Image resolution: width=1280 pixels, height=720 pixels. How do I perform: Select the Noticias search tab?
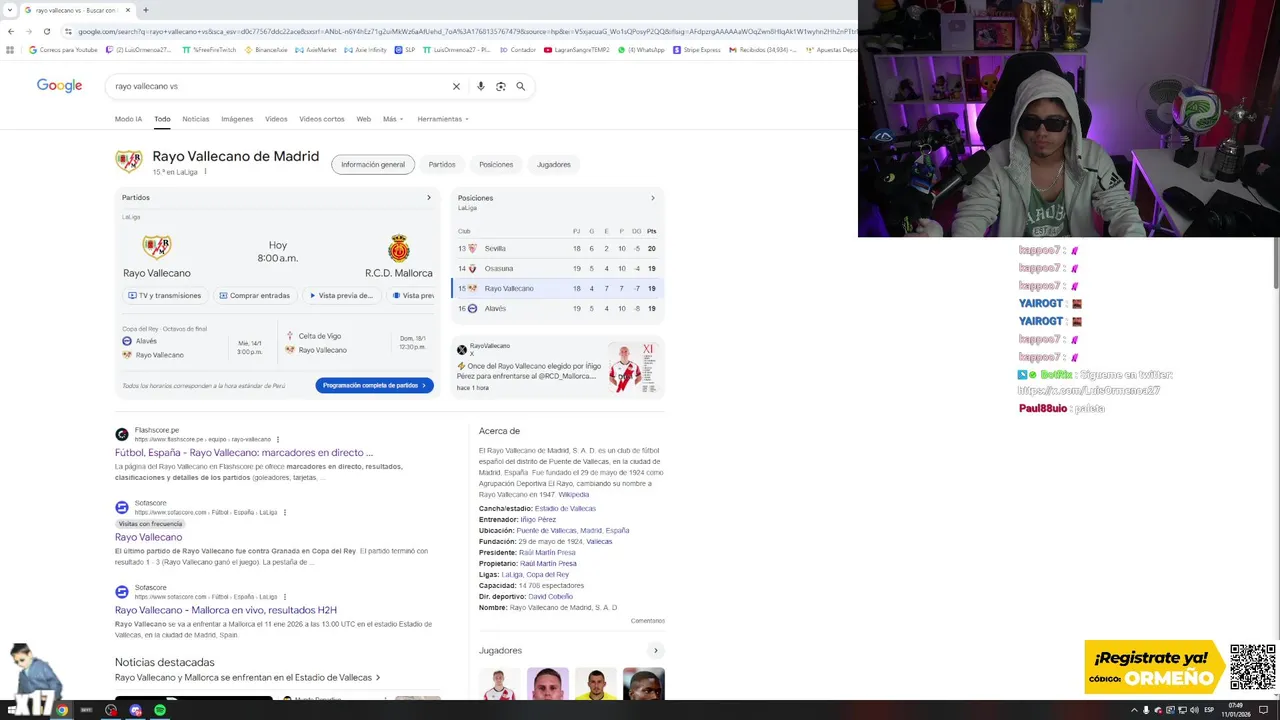[x=196, y=119]
